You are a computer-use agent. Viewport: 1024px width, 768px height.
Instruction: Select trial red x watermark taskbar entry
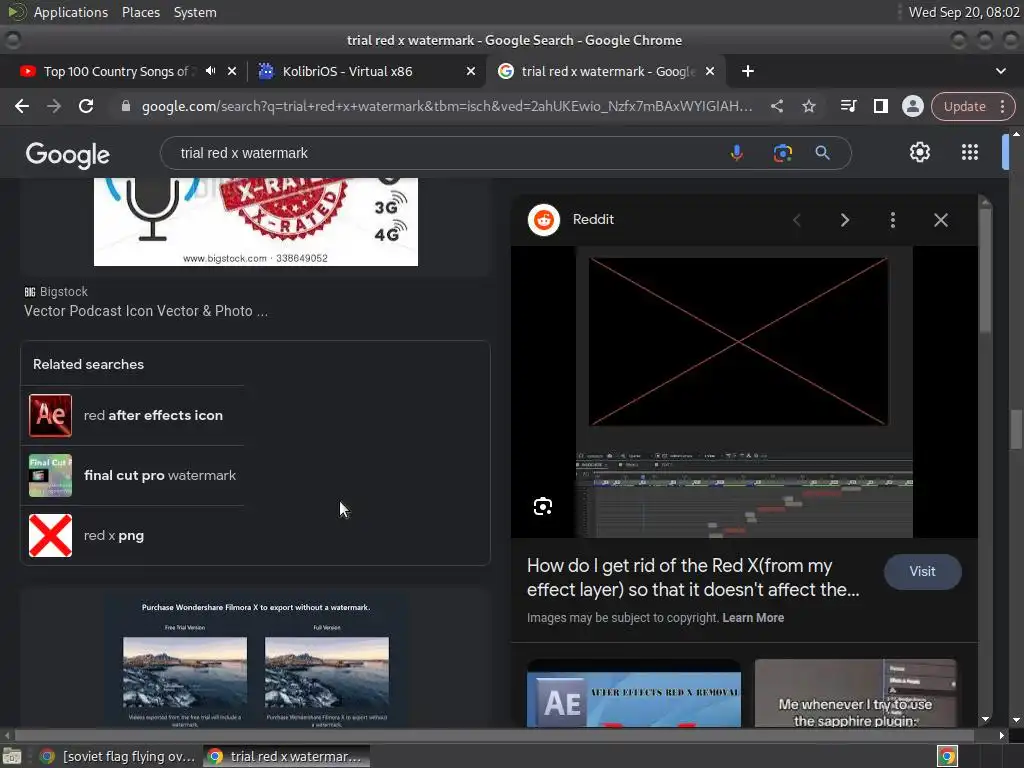pos(286,756)
